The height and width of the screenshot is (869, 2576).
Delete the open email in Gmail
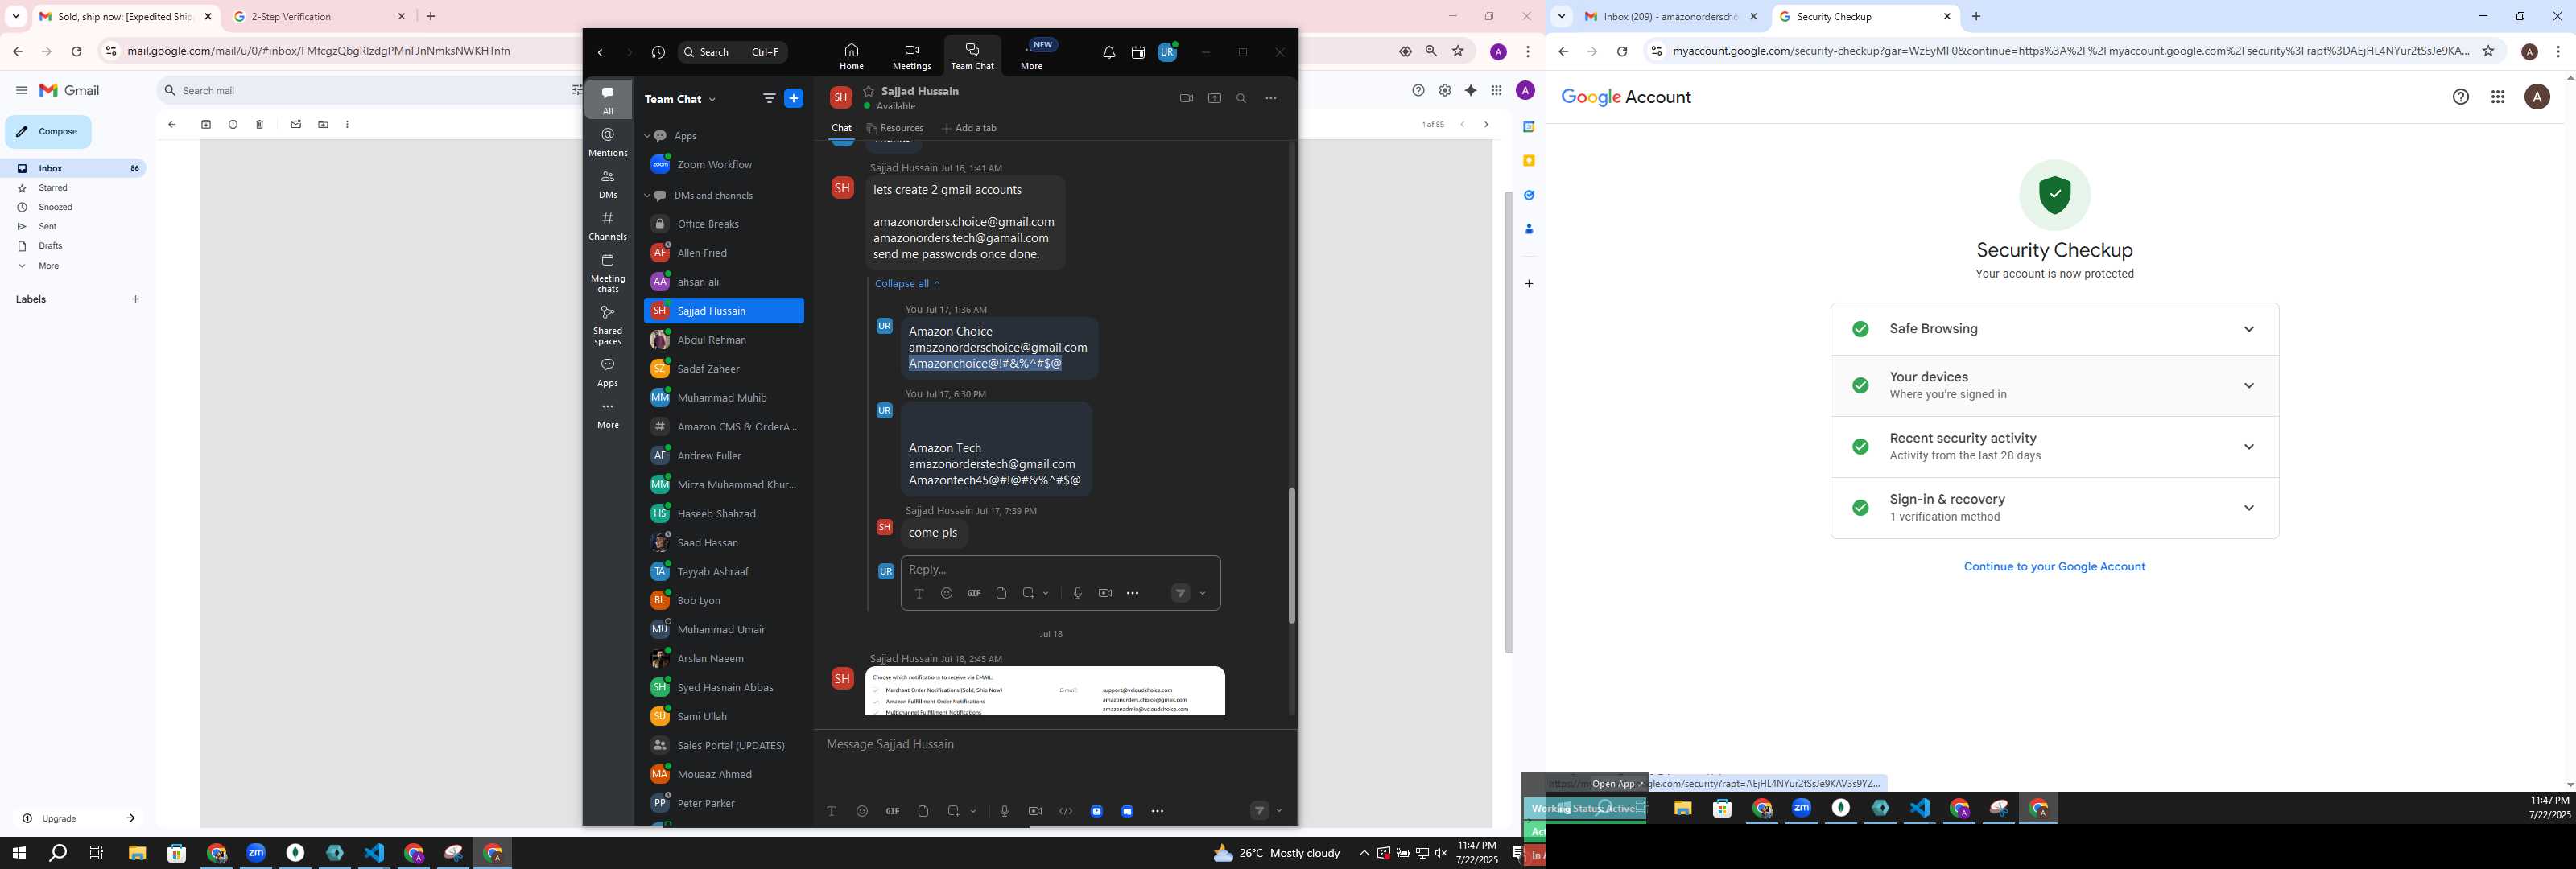pyautogui.click(x=260, y=125)
